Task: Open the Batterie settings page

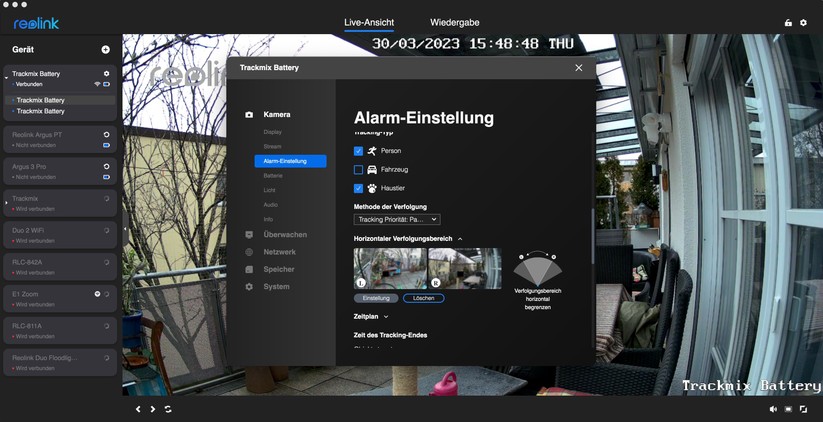Action: click(273, 176)
